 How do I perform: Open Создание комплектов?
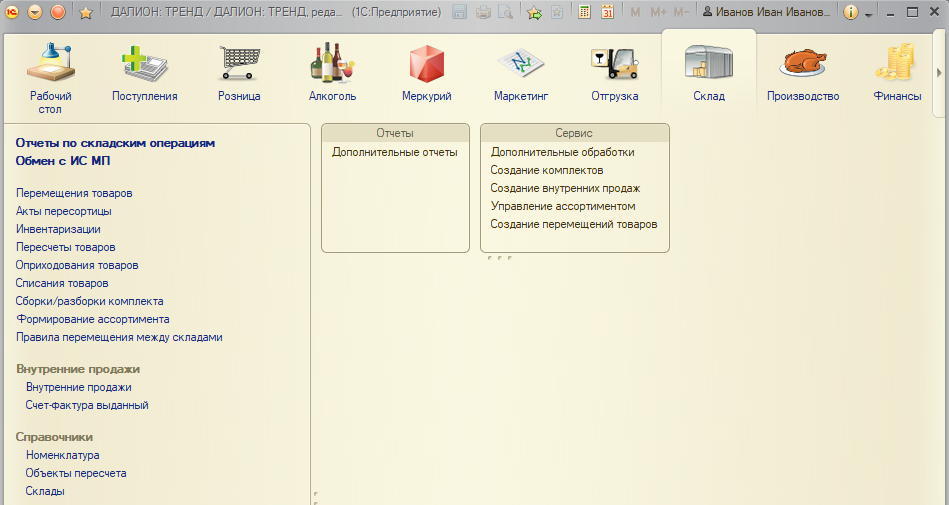[x=547, y=171]
